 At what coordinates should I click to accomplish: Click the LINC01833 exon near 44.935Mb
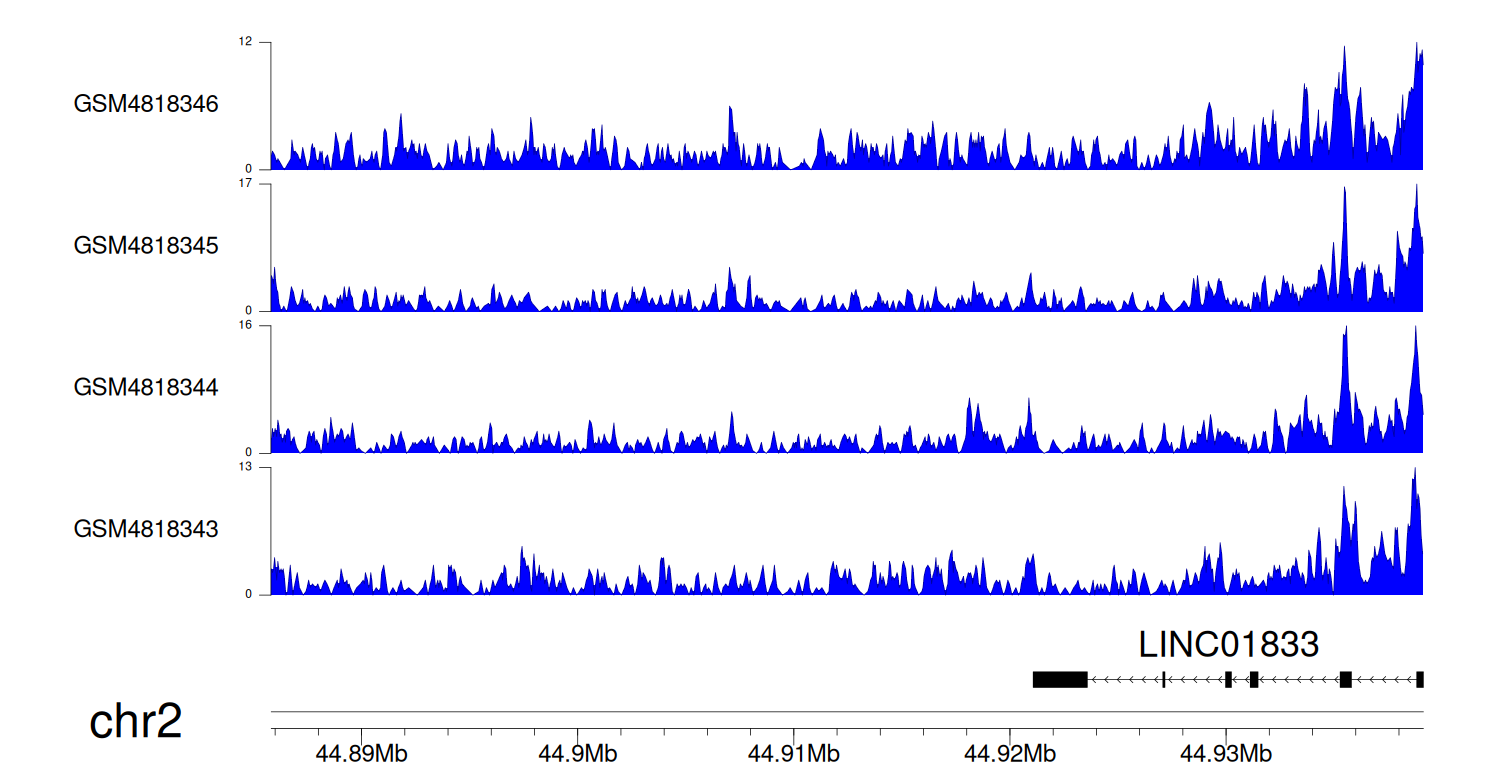1345,680
